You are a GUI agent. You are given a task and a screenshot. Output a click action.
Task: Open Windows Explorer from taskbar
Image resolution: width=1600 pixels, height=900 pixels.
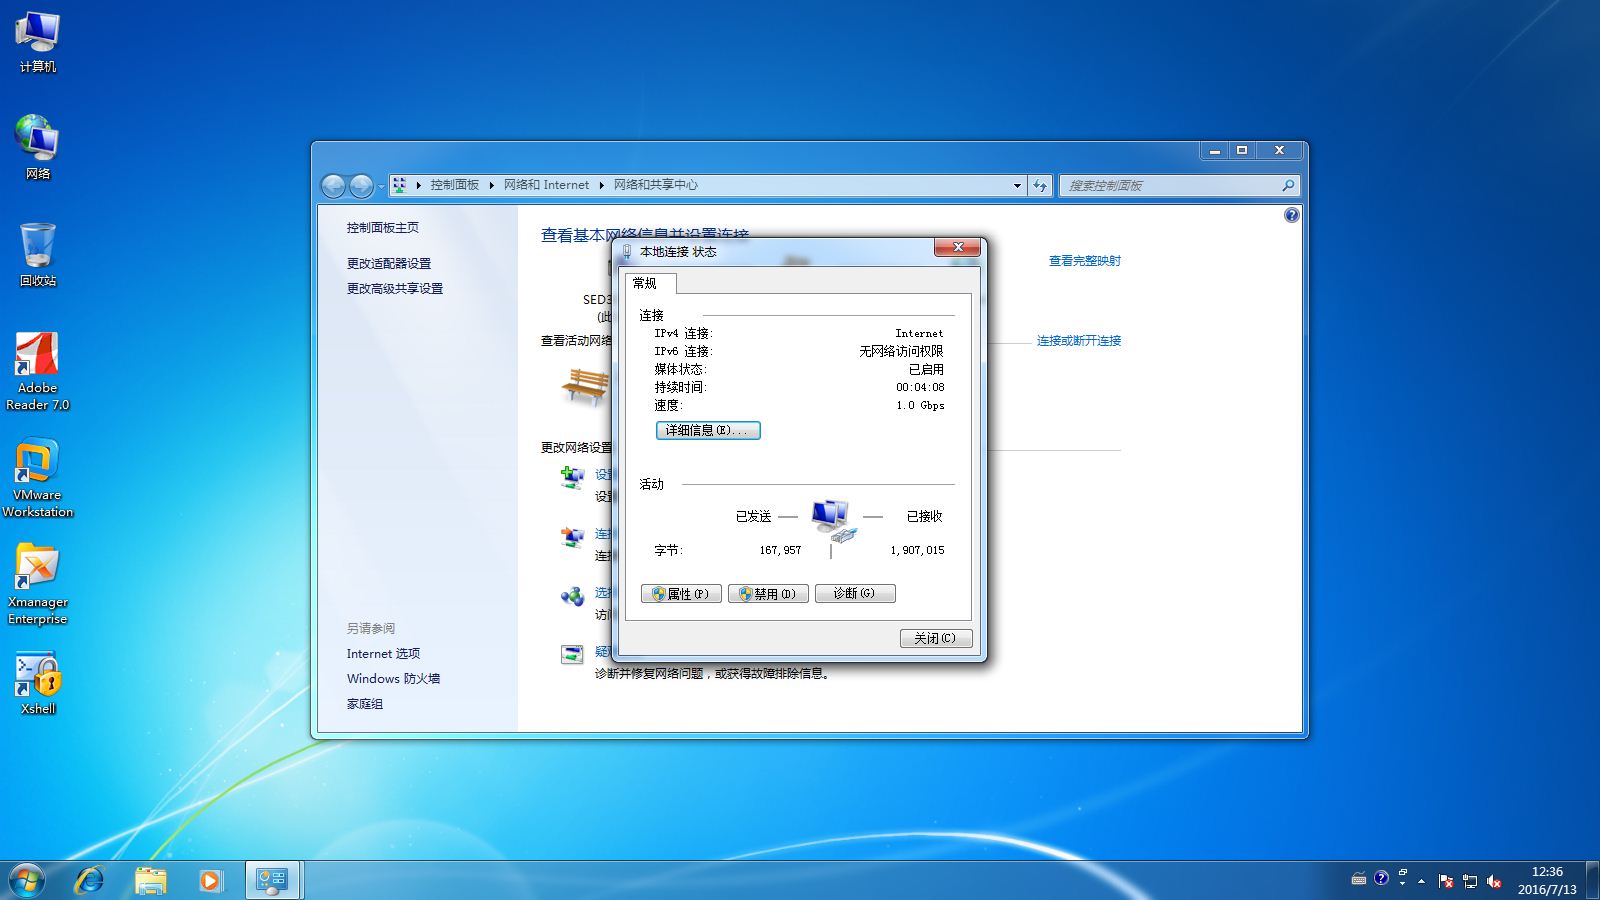(x=150, y=880)
